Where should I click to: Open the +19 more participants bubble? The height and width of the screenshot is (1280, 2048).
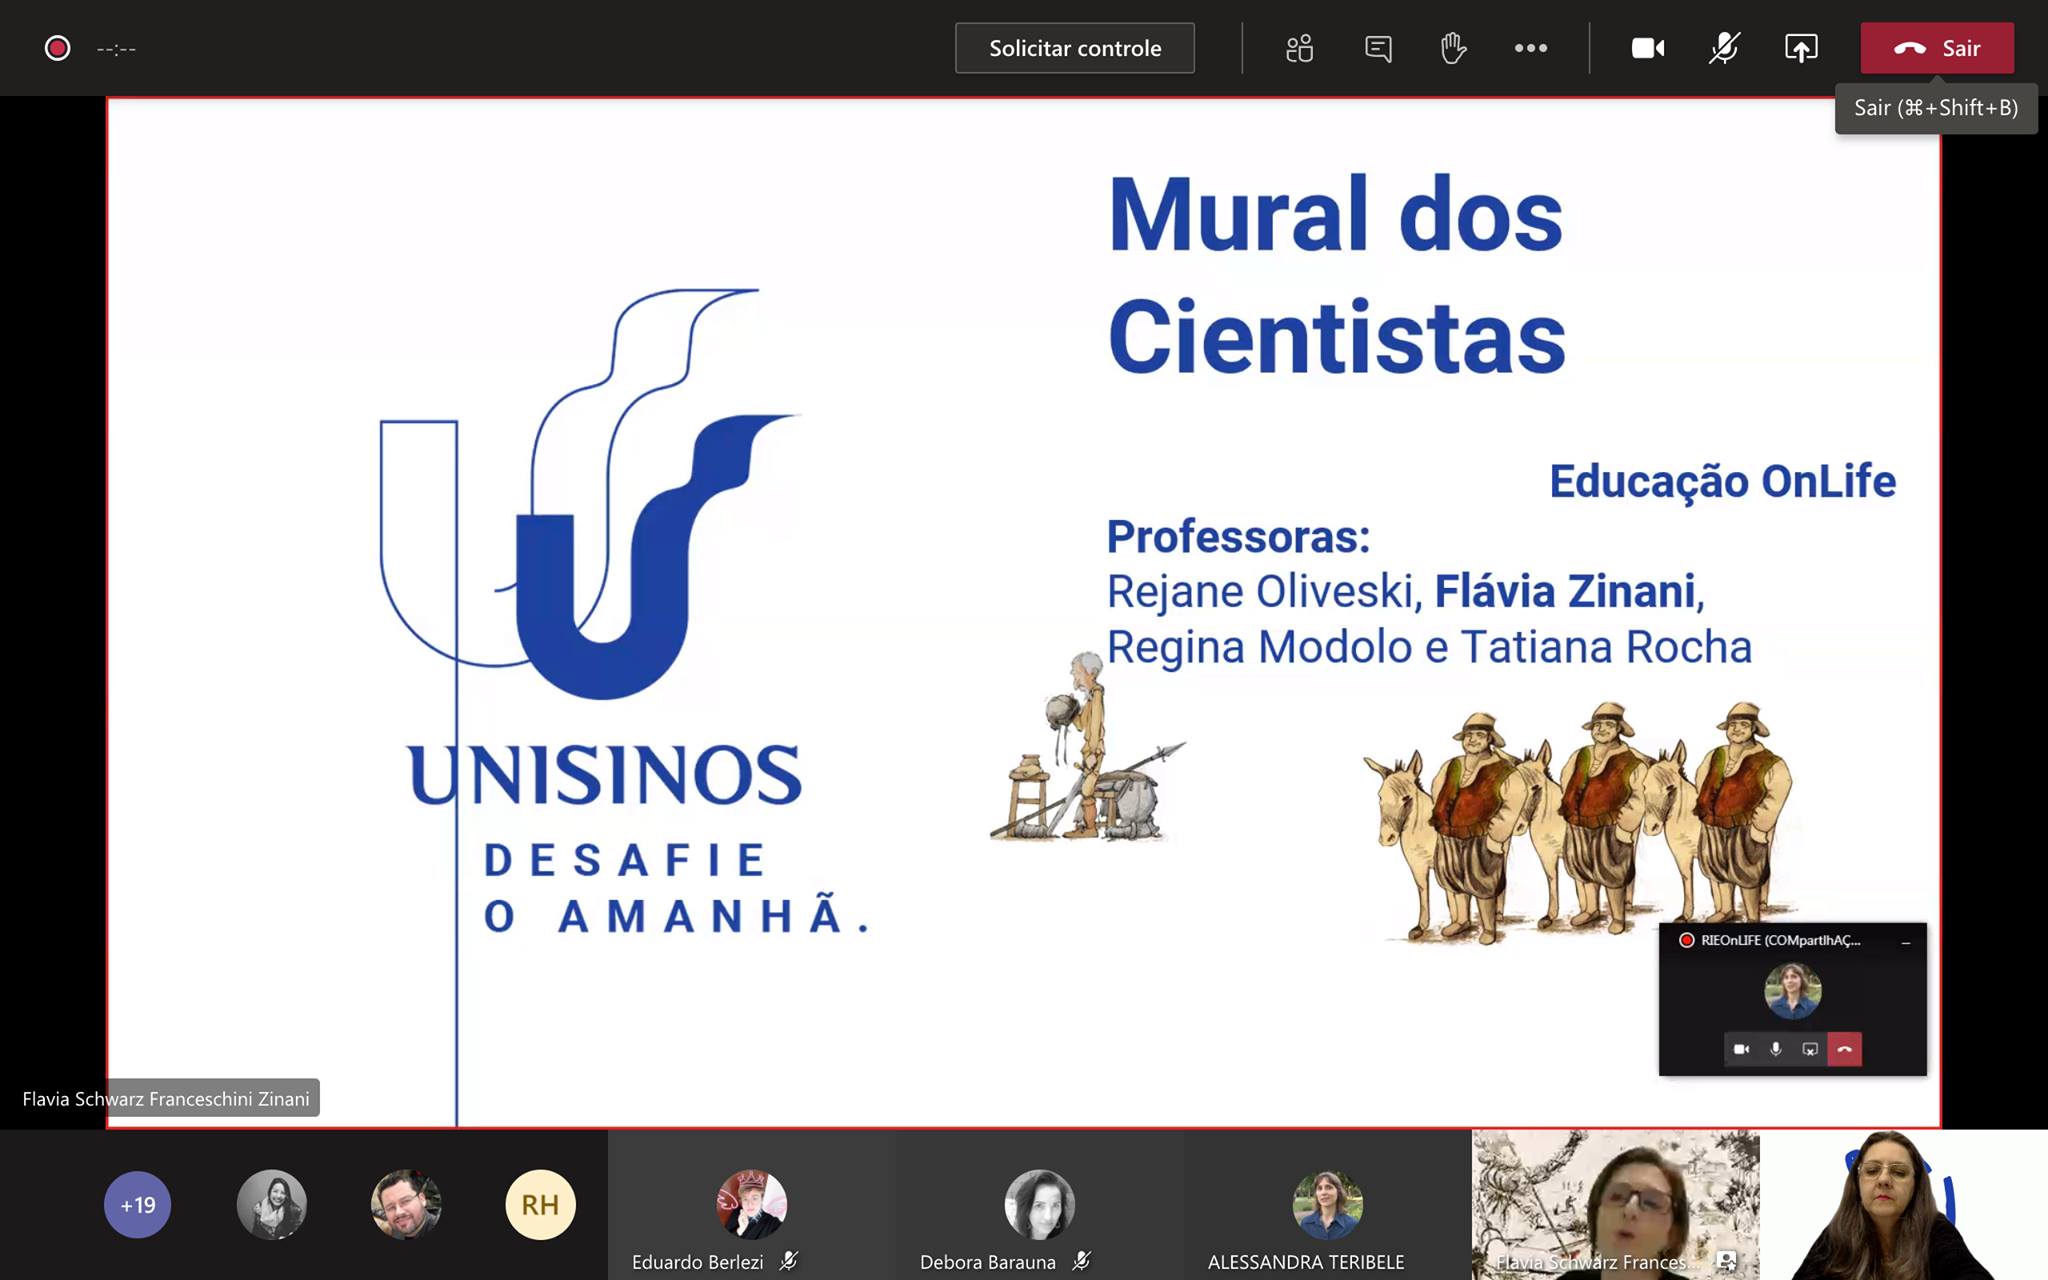pos(137,1205)
